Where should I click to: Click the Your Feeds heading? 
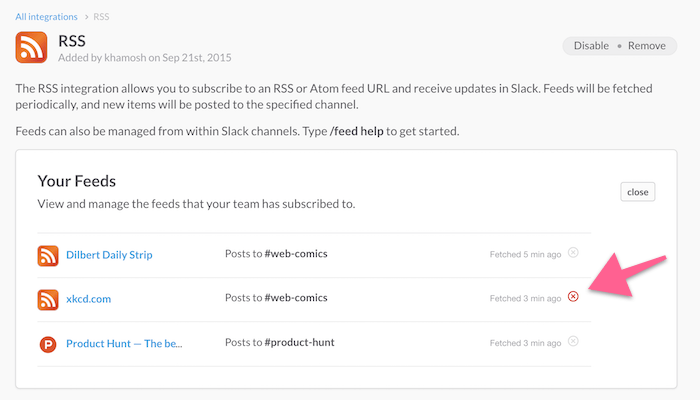tap(77, 181)
